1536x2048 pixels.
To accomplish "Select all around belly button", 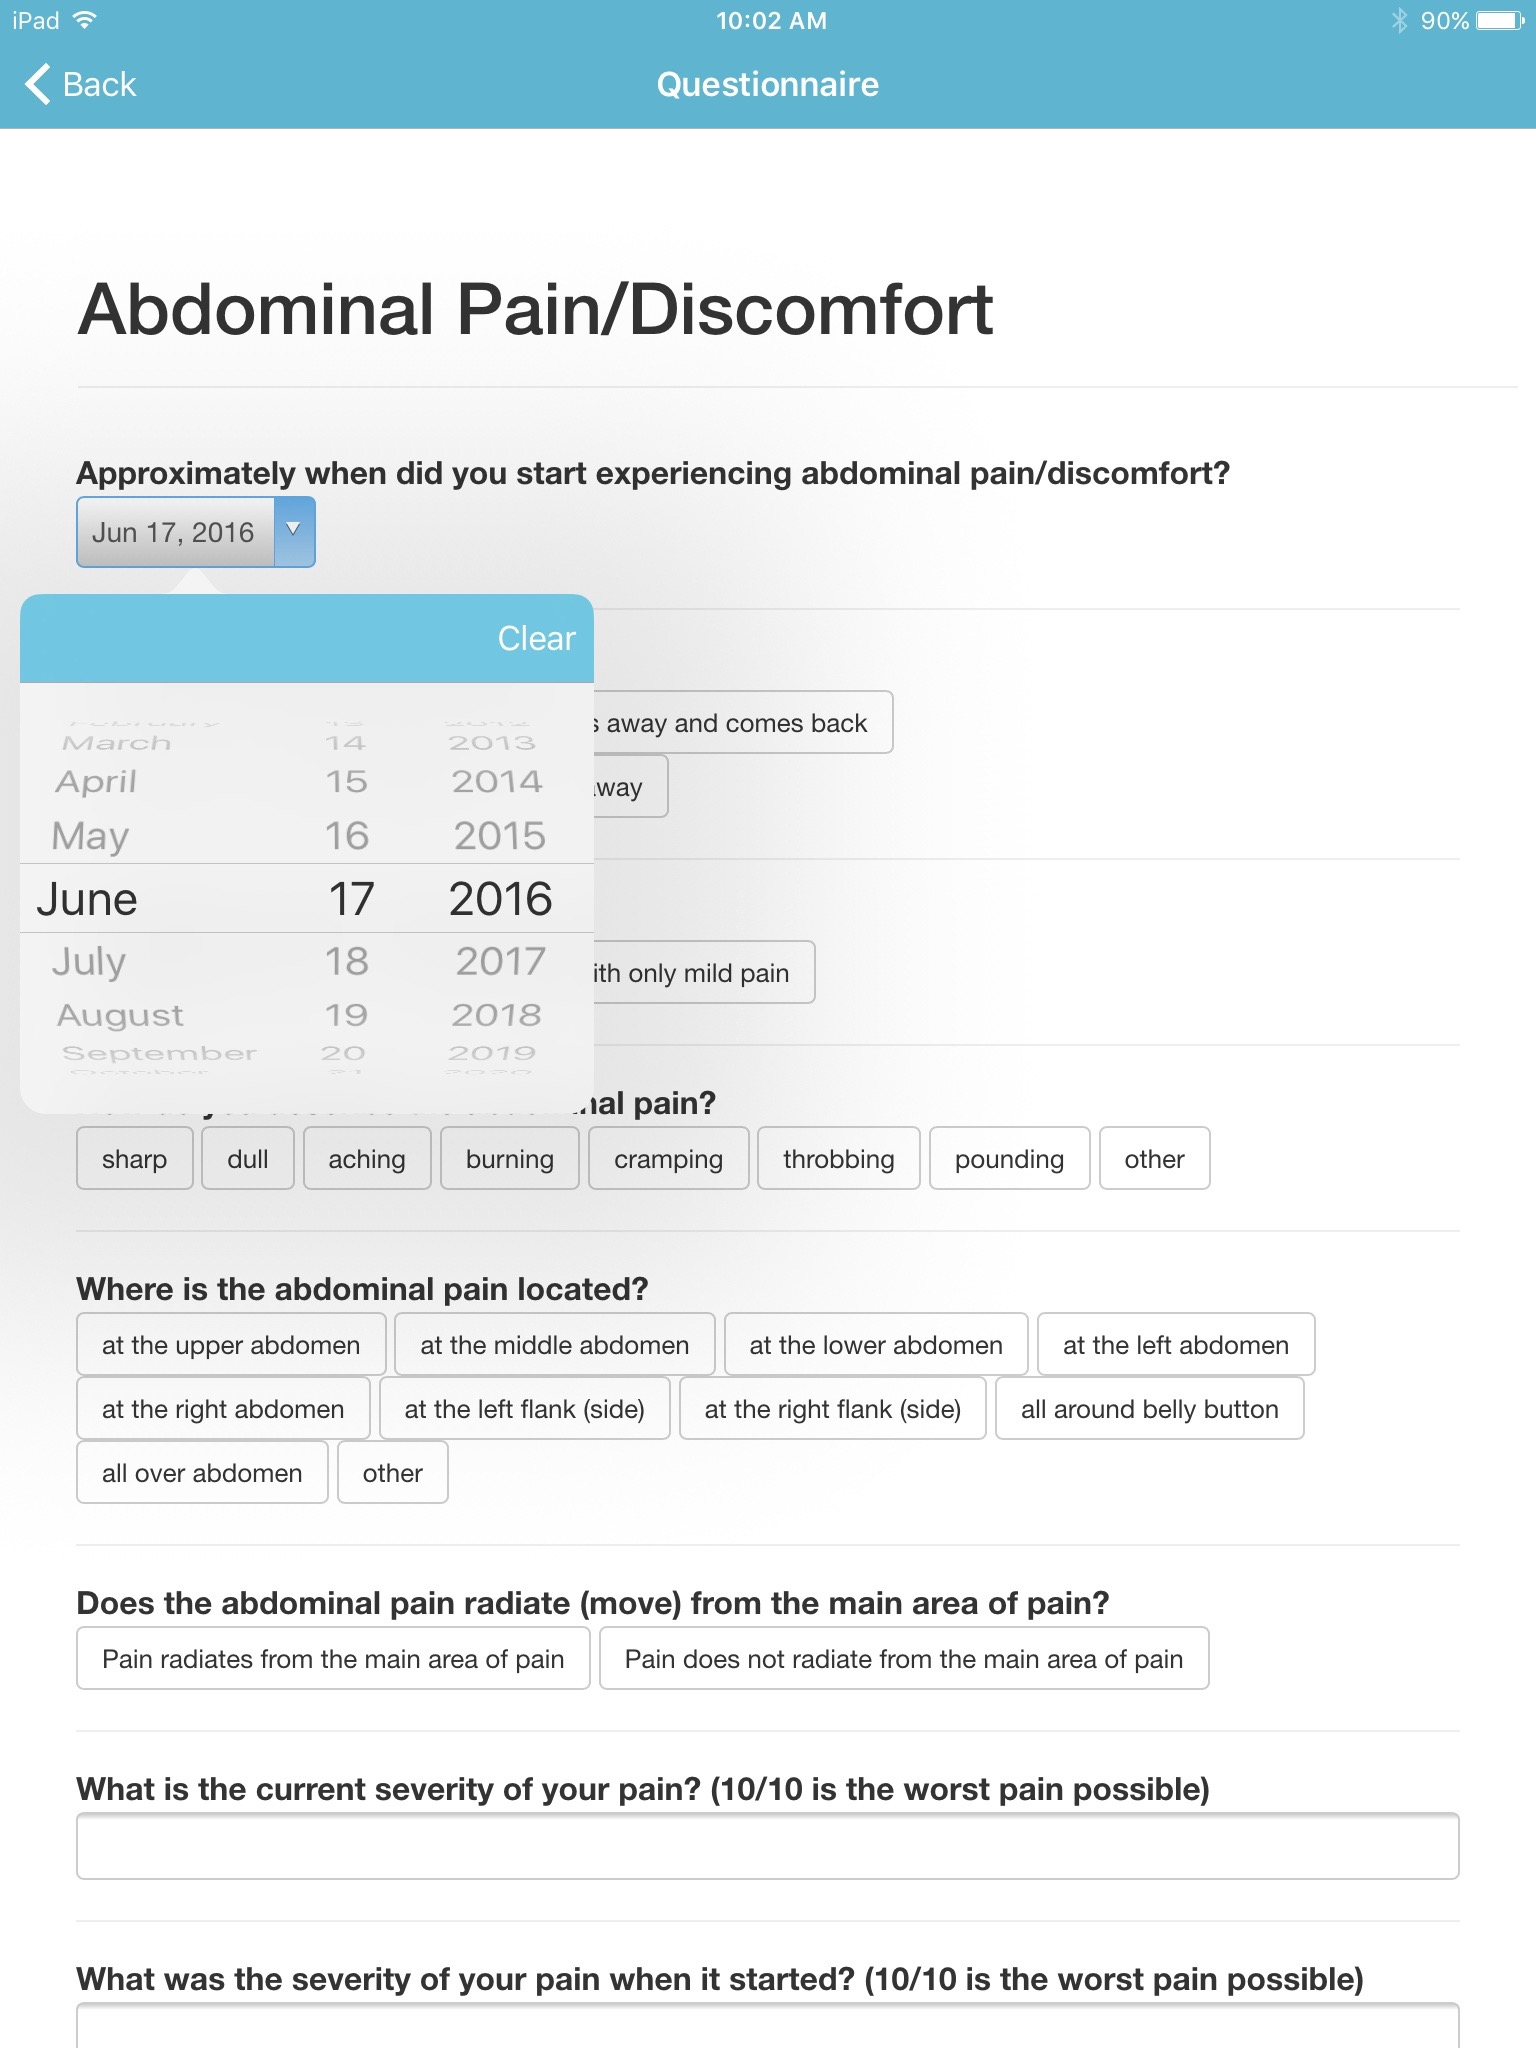I will tap(1150, 1408).
